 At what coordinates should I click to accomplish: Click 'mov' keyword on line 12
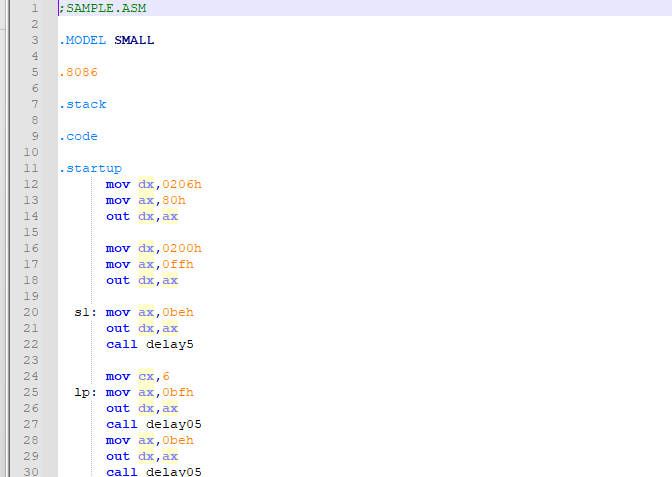(x=118, y=184)
